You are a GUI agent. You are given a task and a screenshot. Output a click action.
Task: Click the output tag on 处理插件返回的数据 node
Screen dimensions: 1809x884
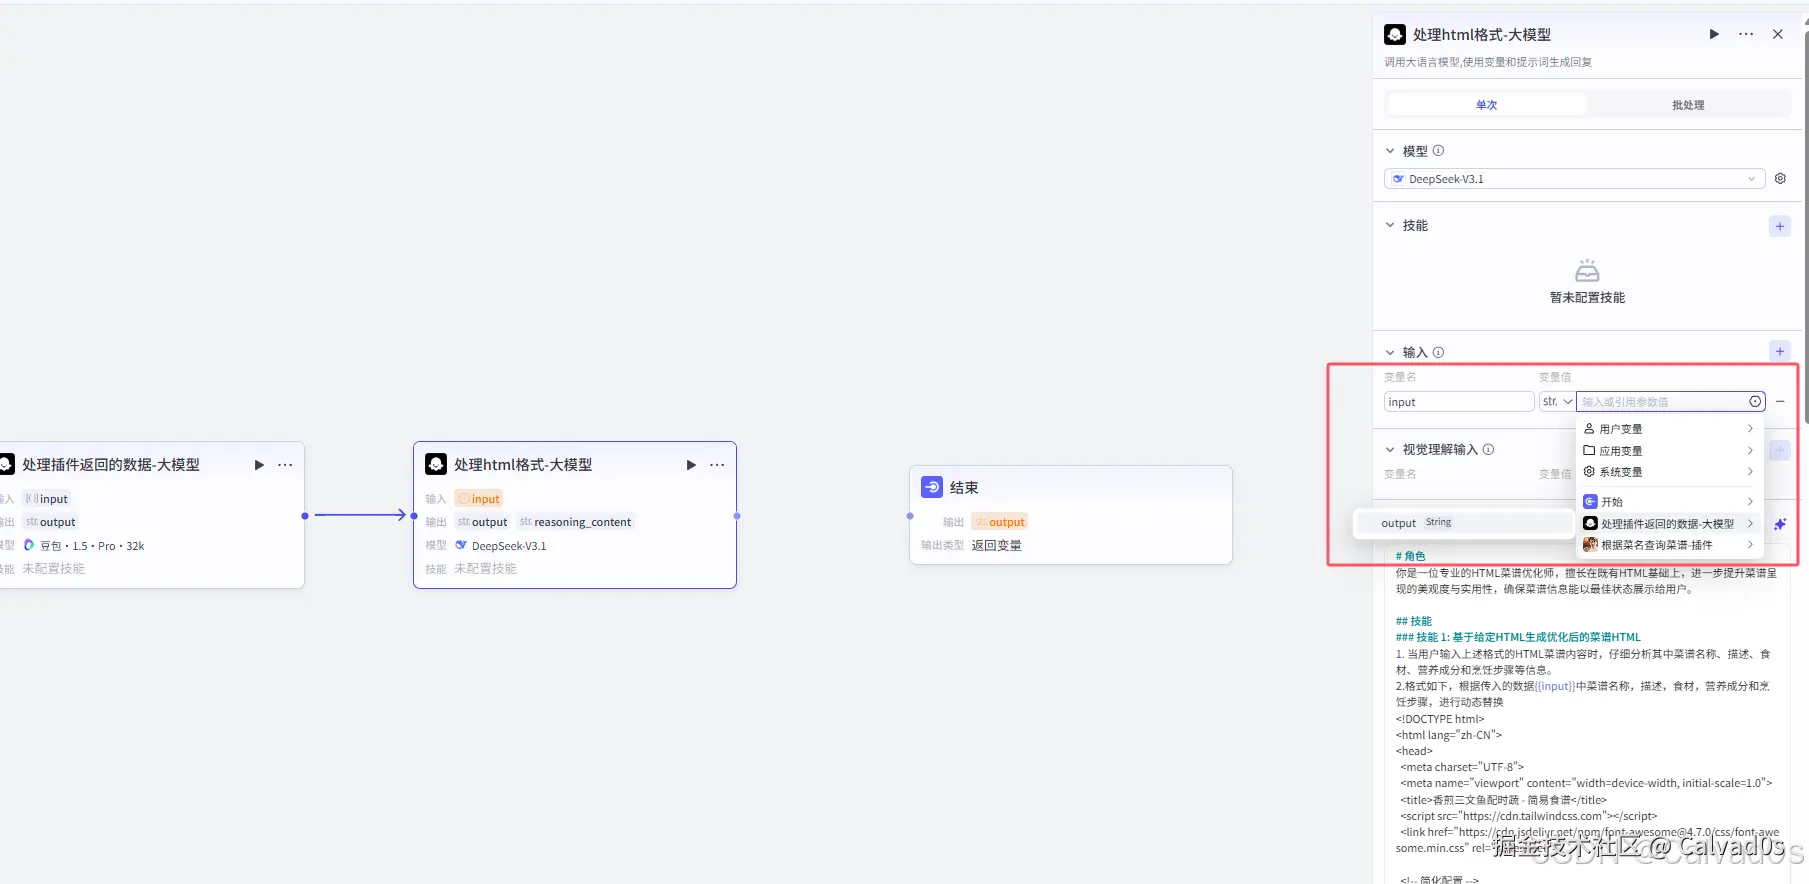coord(50,522)
